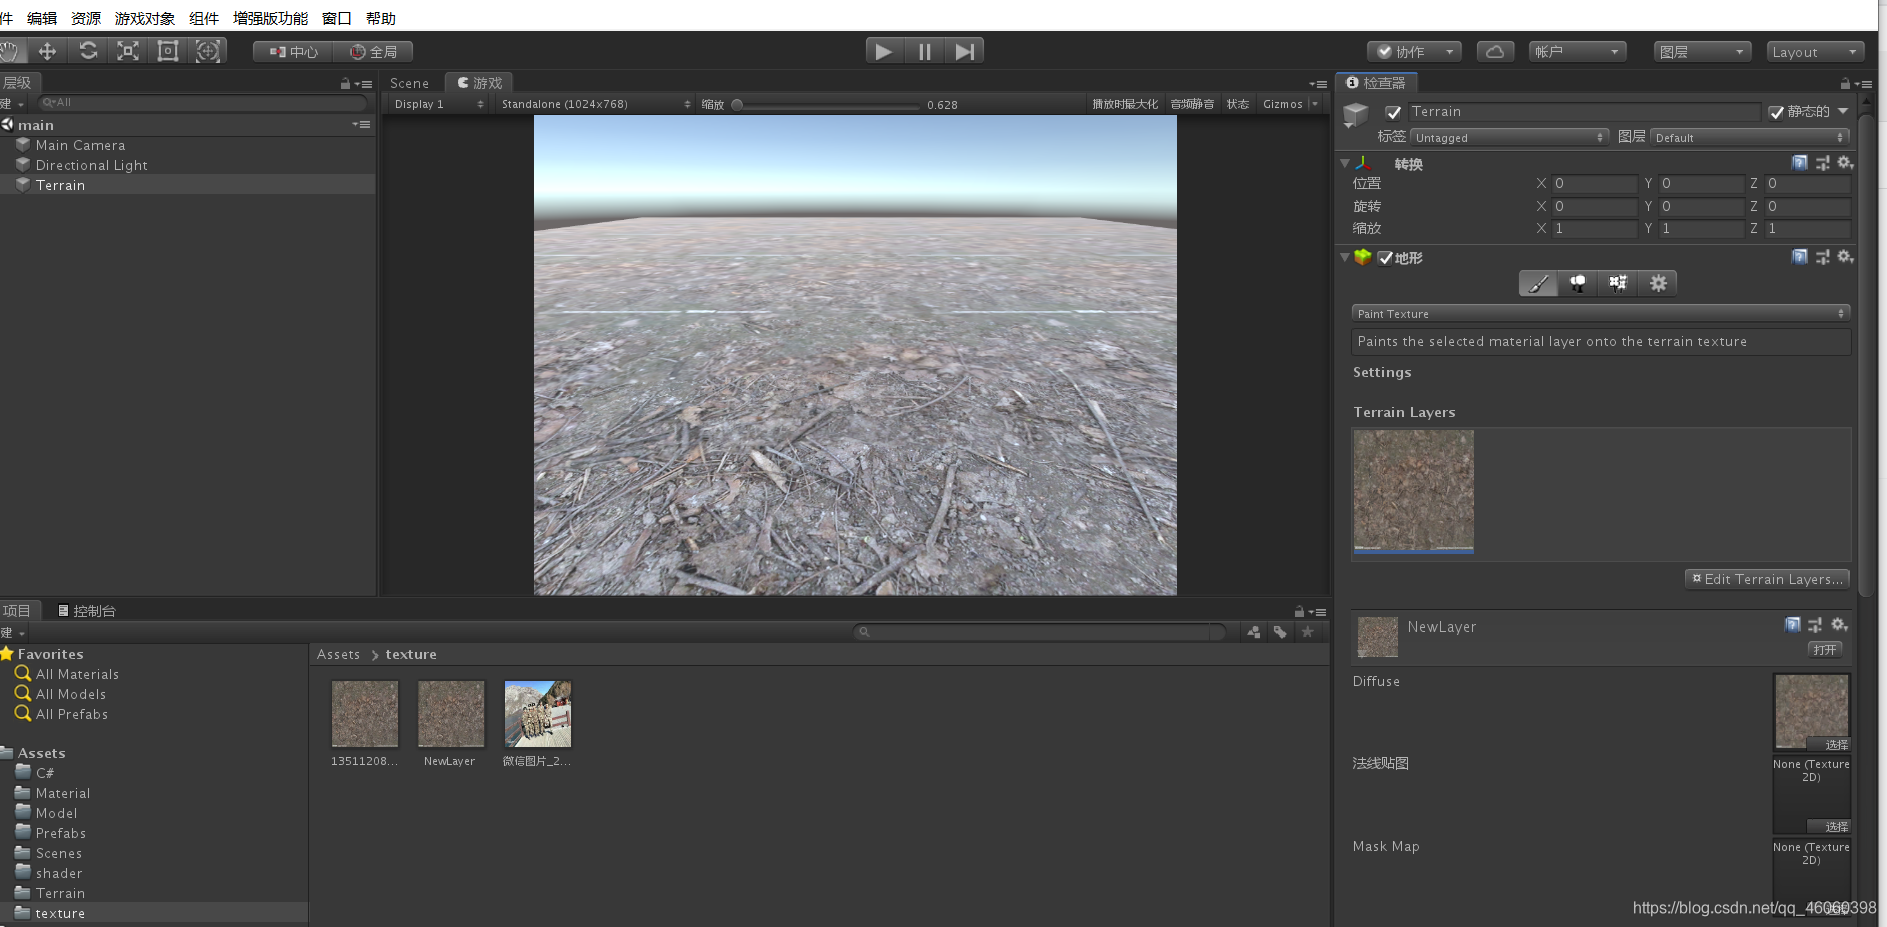Switch to the Console tab (控制台)
1887x927 pixels.
(87, 611)
